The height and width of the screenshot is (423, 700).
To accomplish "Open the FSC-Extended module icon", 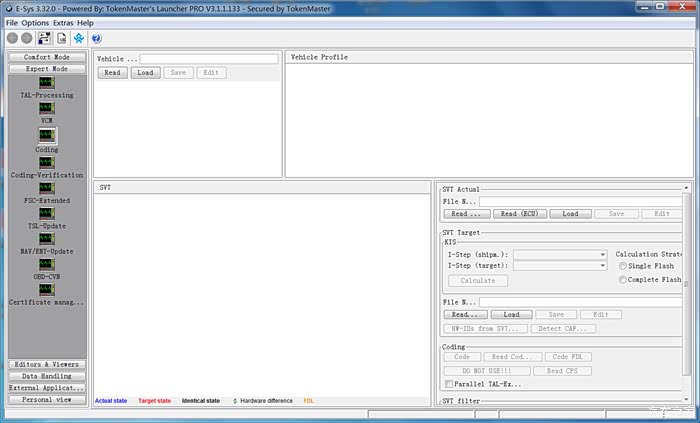I will pyautogui.click(x=46, y=188).
